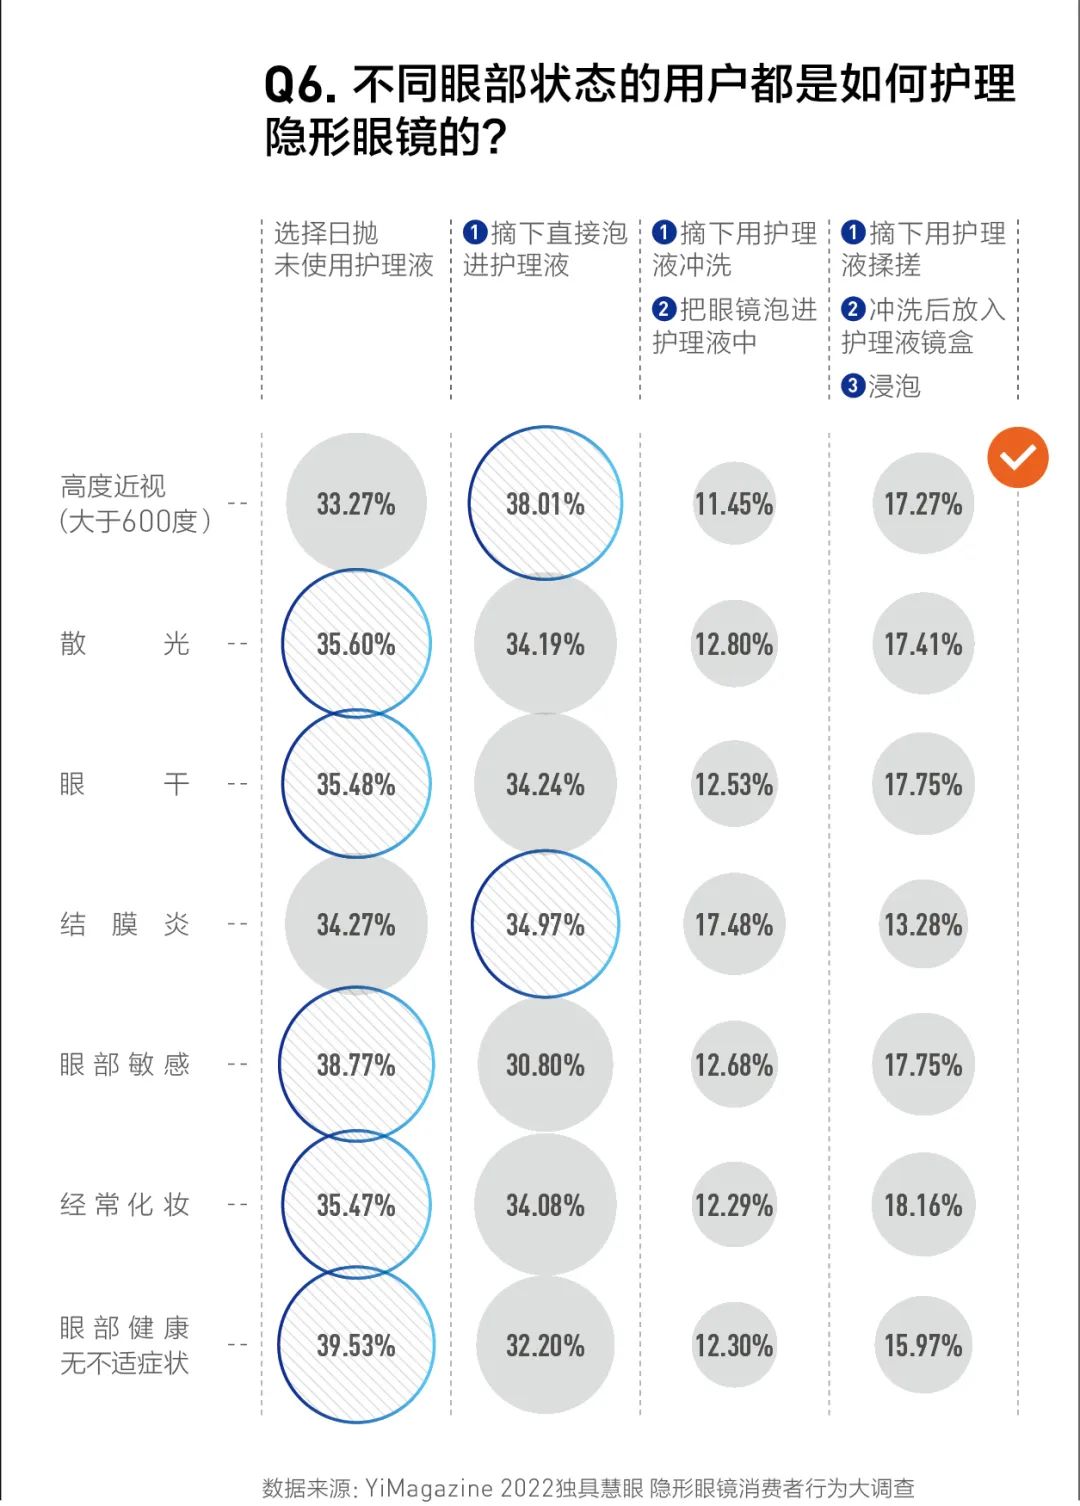Select the 30.80% gray bubble
The height and width of the screenshot is (1506, 1080).
[x=545, y=1064]
